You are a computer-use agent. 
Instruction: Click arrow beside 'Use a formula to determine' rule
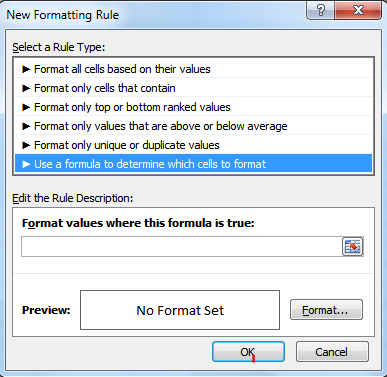click(x=26, y=164)
